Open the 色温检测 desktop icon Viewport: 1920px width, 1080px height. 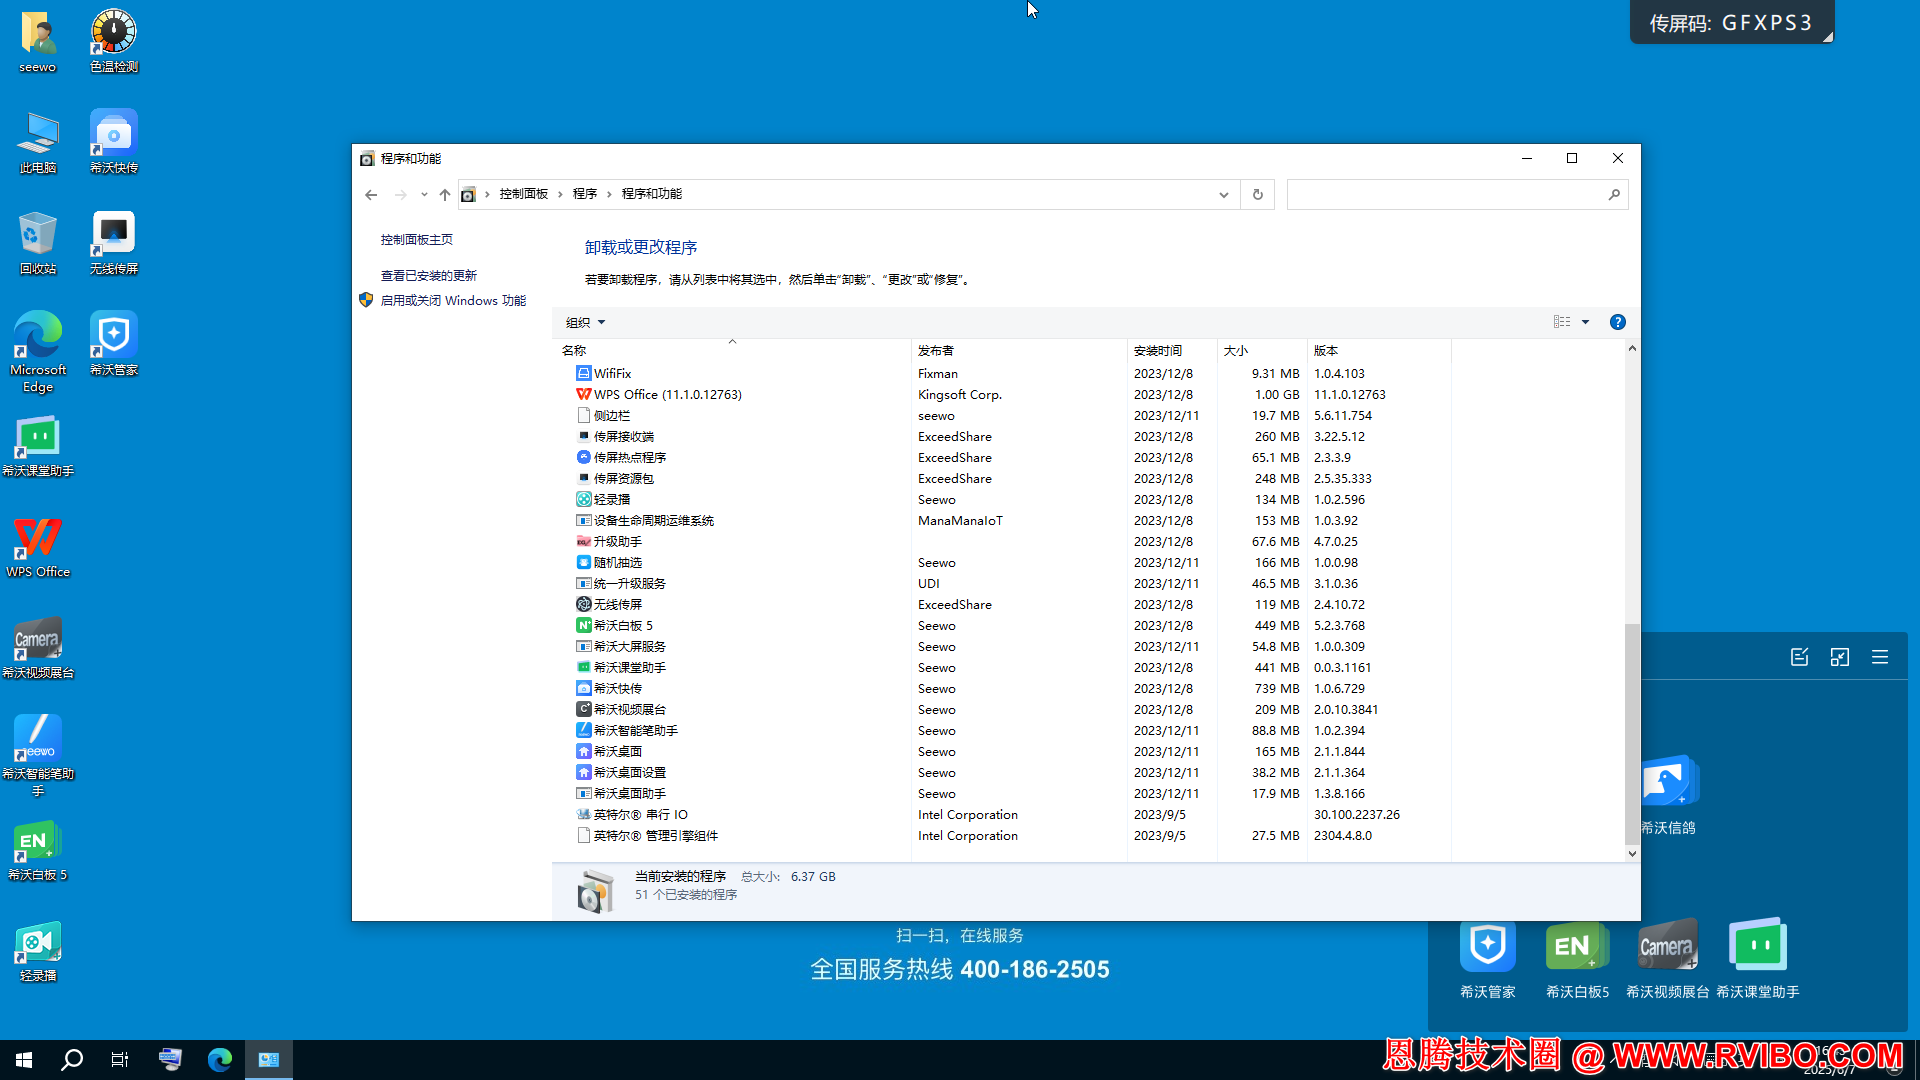pos(114,42)
